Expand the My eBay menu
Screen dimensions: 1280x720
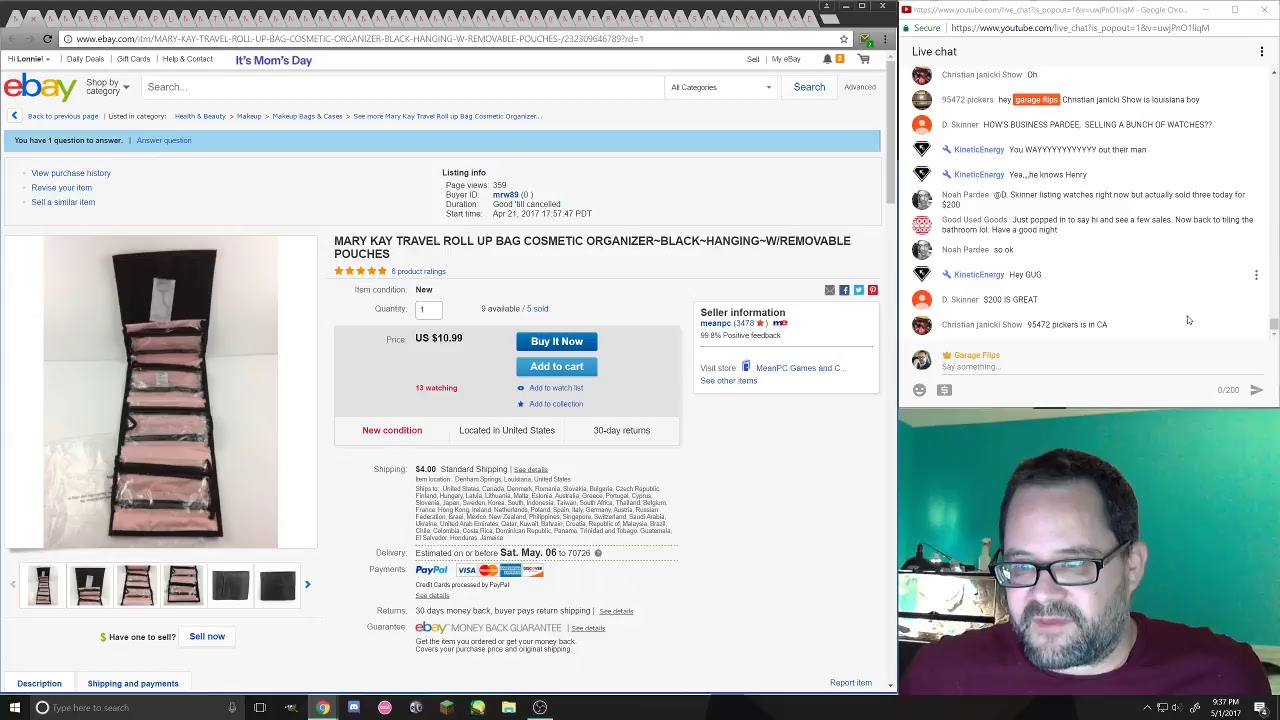pos(786,59)
